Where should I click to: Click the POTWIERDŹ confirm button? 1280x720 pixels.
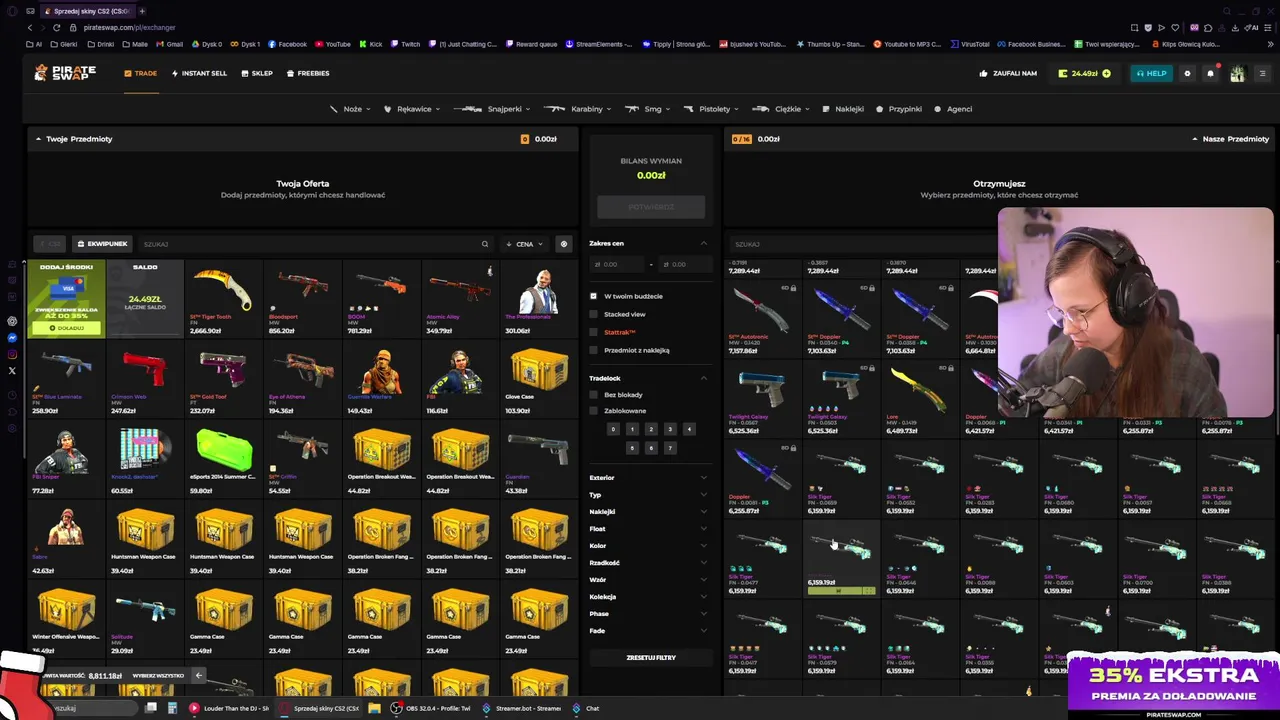[651, 207]
